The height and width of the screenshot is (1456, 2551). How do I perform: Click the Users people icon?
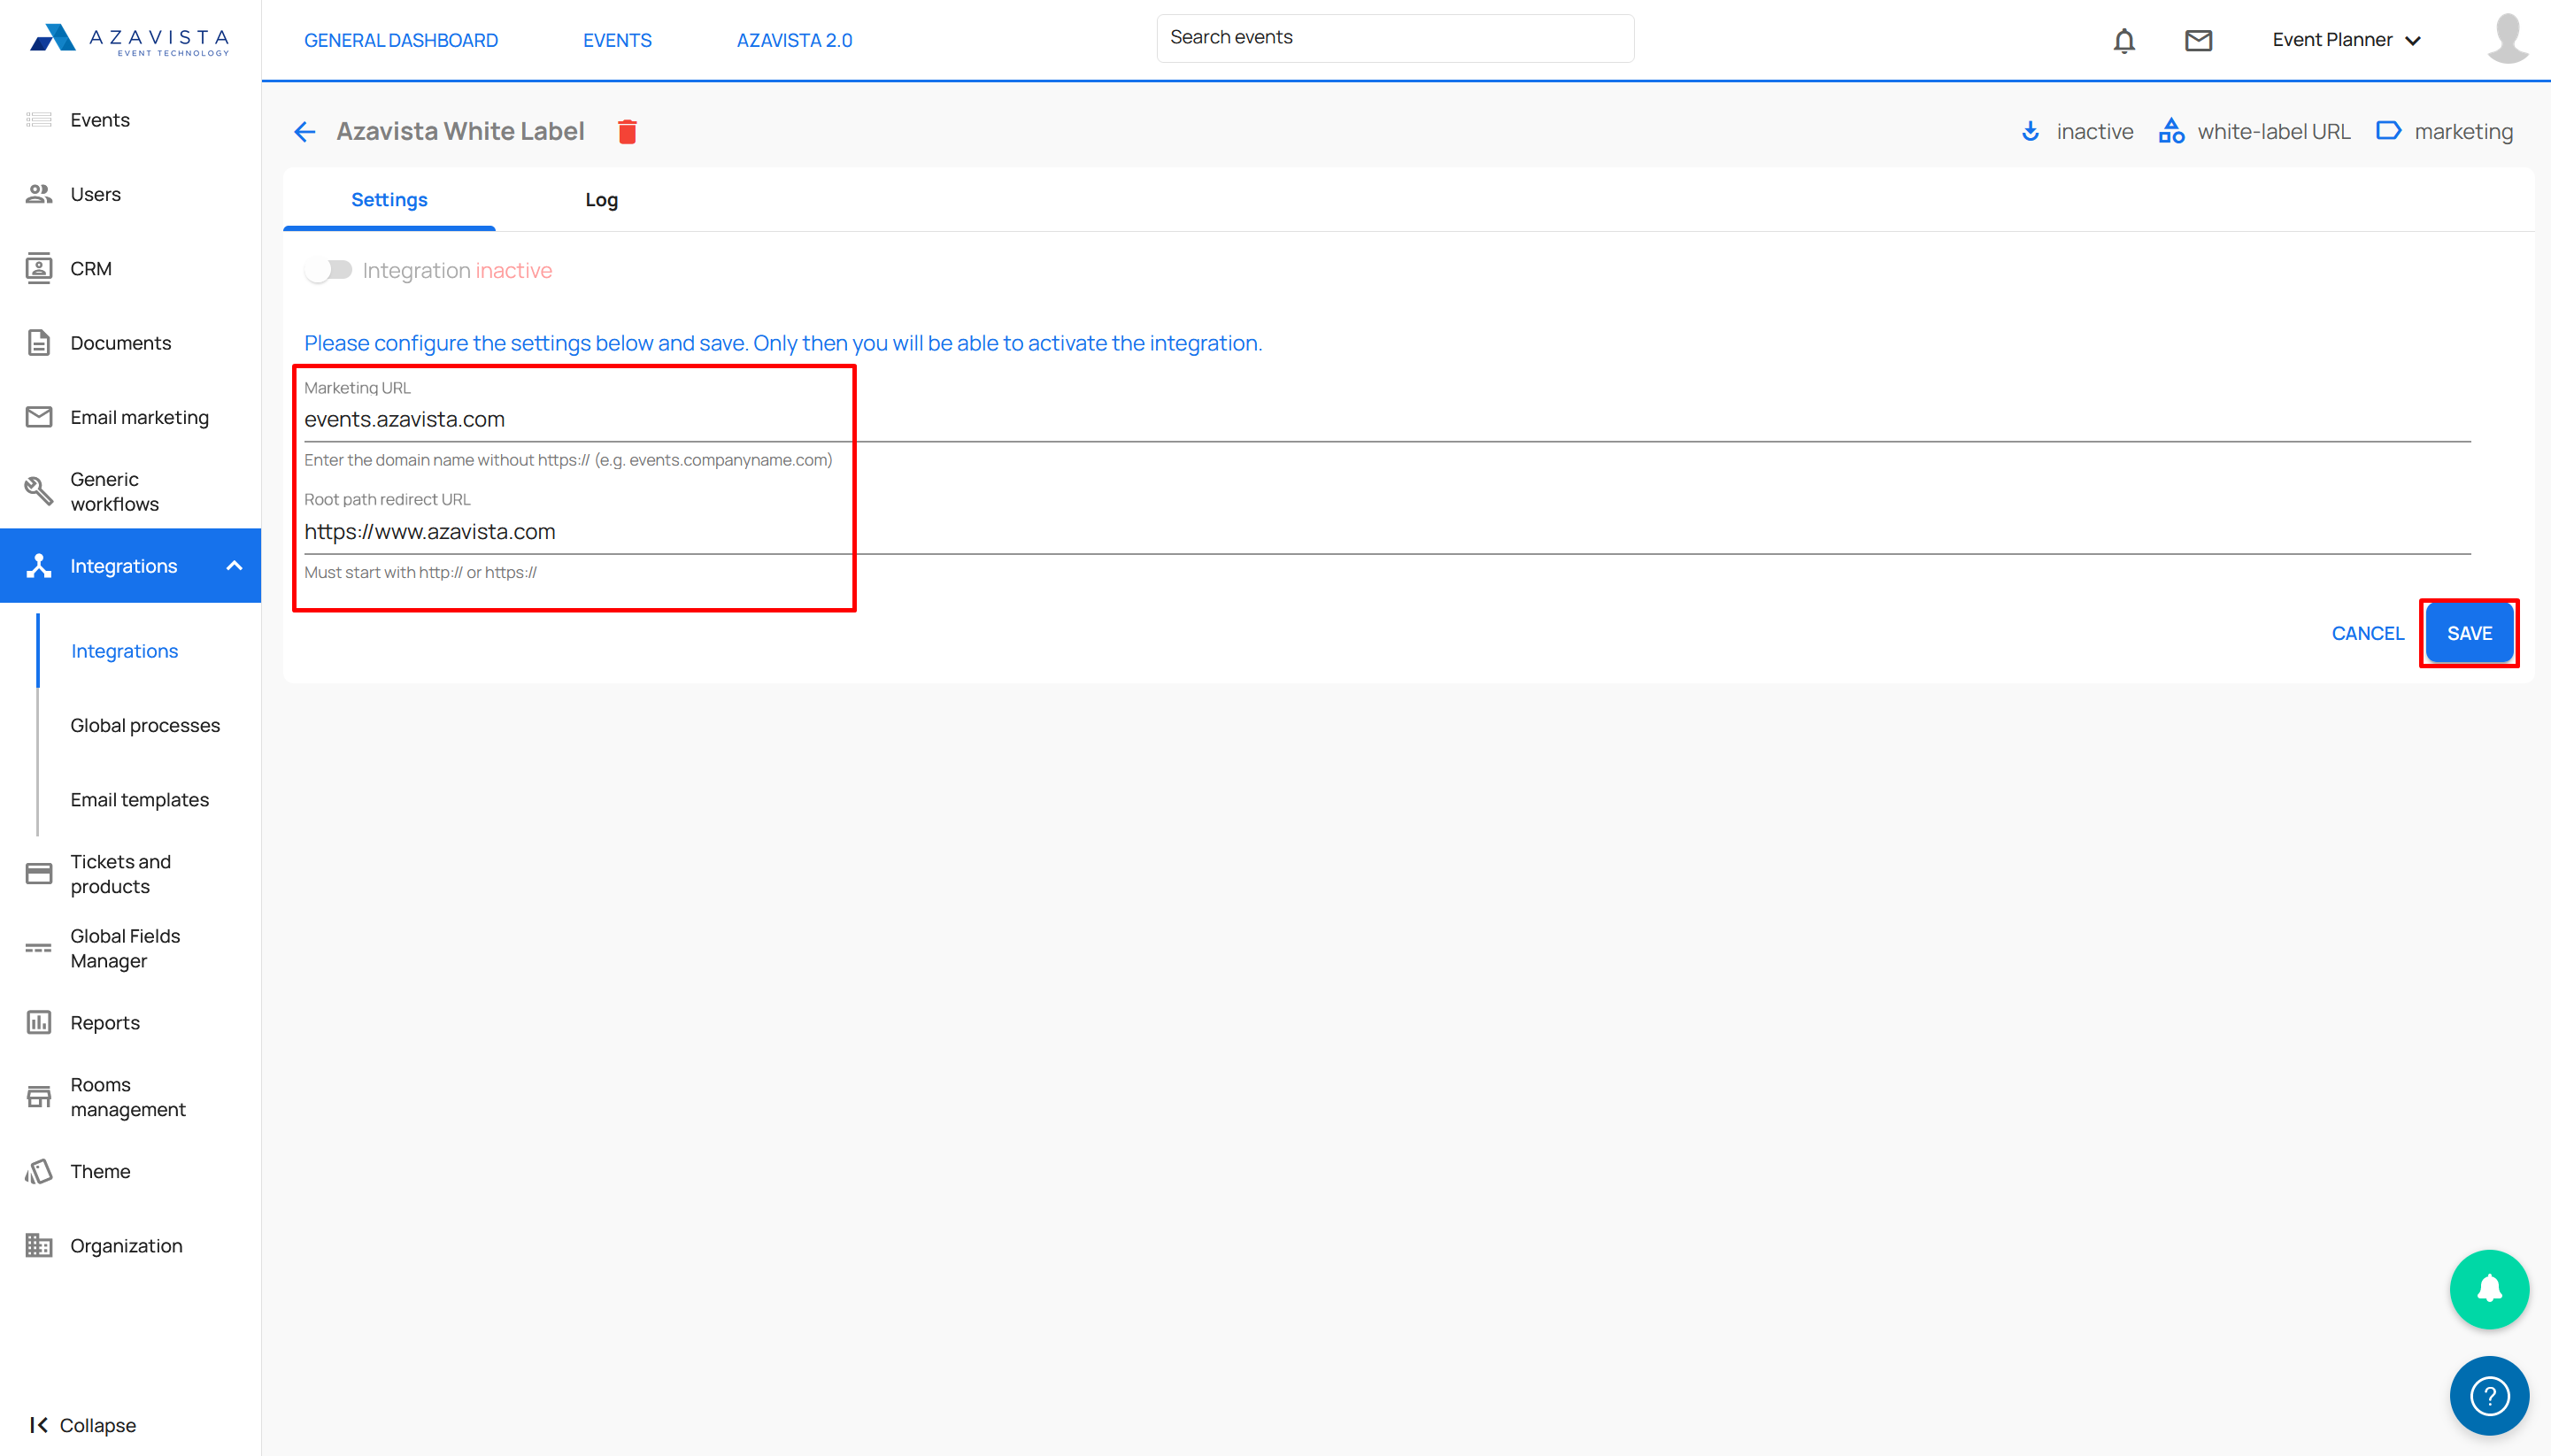pyautogui.click(x=39, y=194)
